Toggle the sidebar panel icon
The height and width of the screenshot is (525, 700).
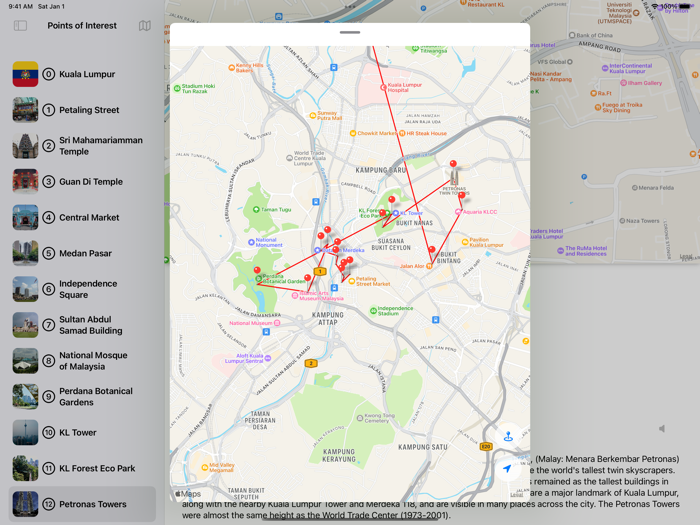pos(20,25)
